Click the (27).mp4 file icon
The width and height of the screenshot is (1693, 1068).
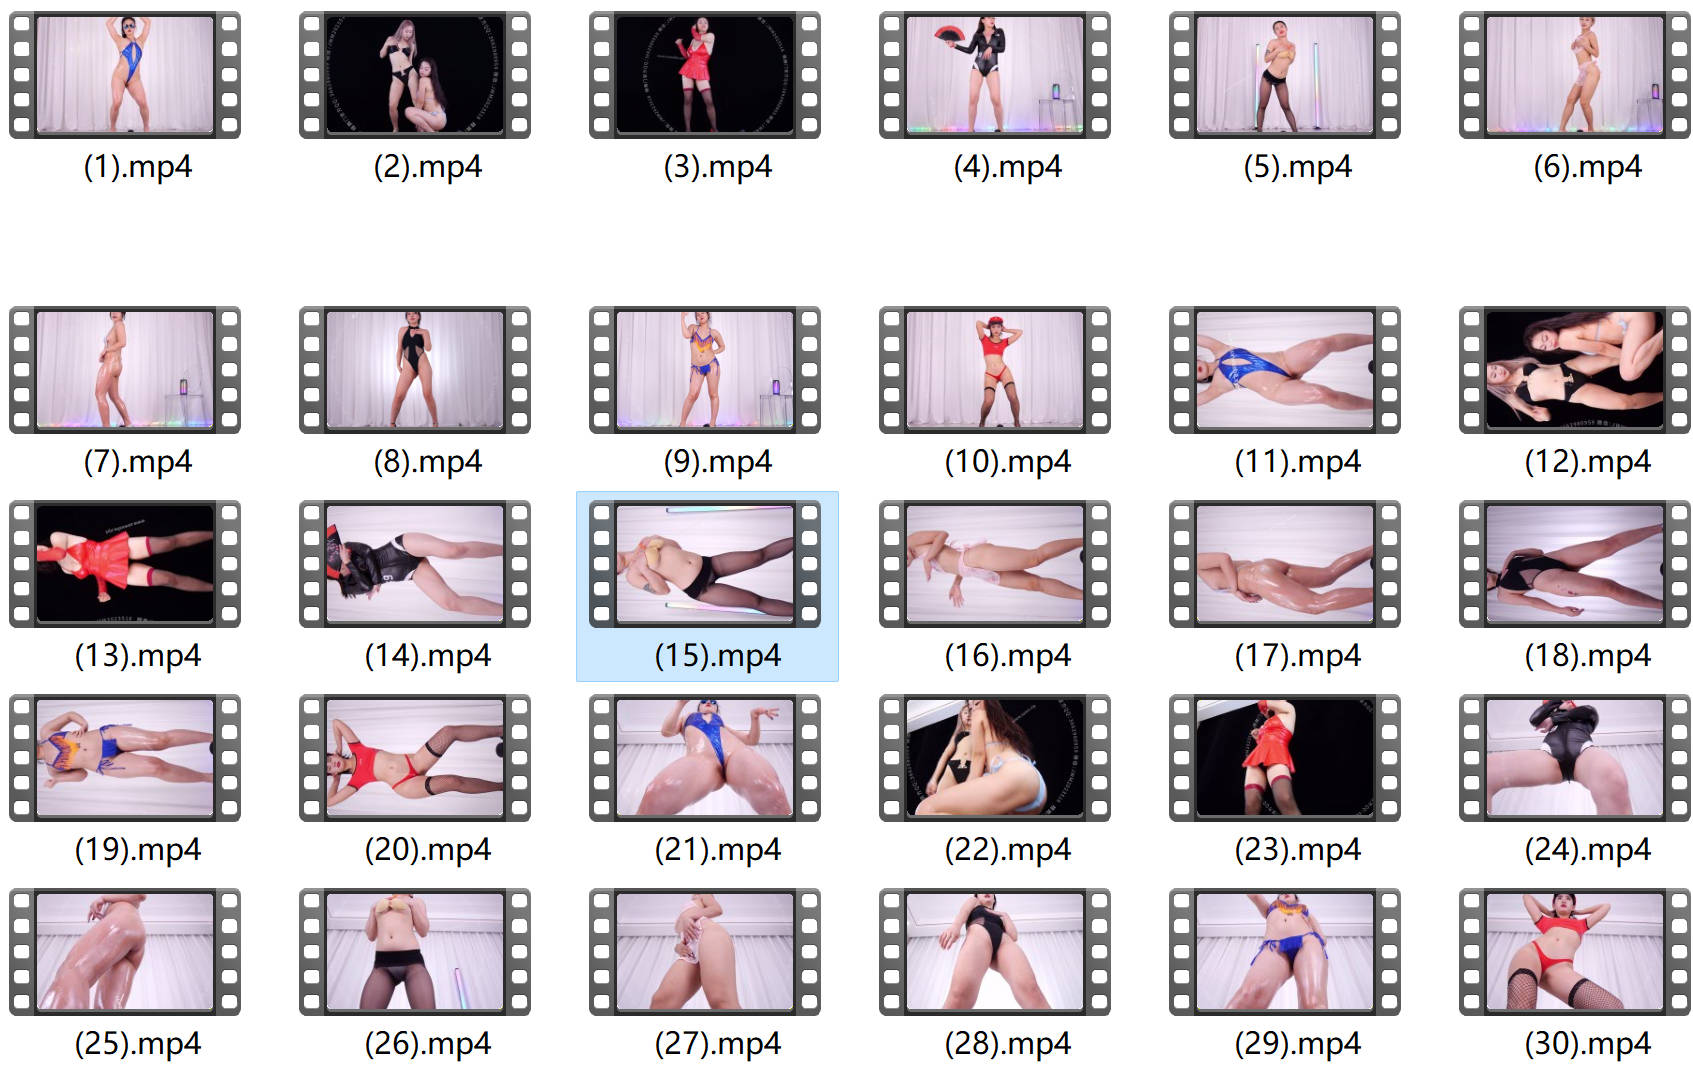[x=705, y=952]
